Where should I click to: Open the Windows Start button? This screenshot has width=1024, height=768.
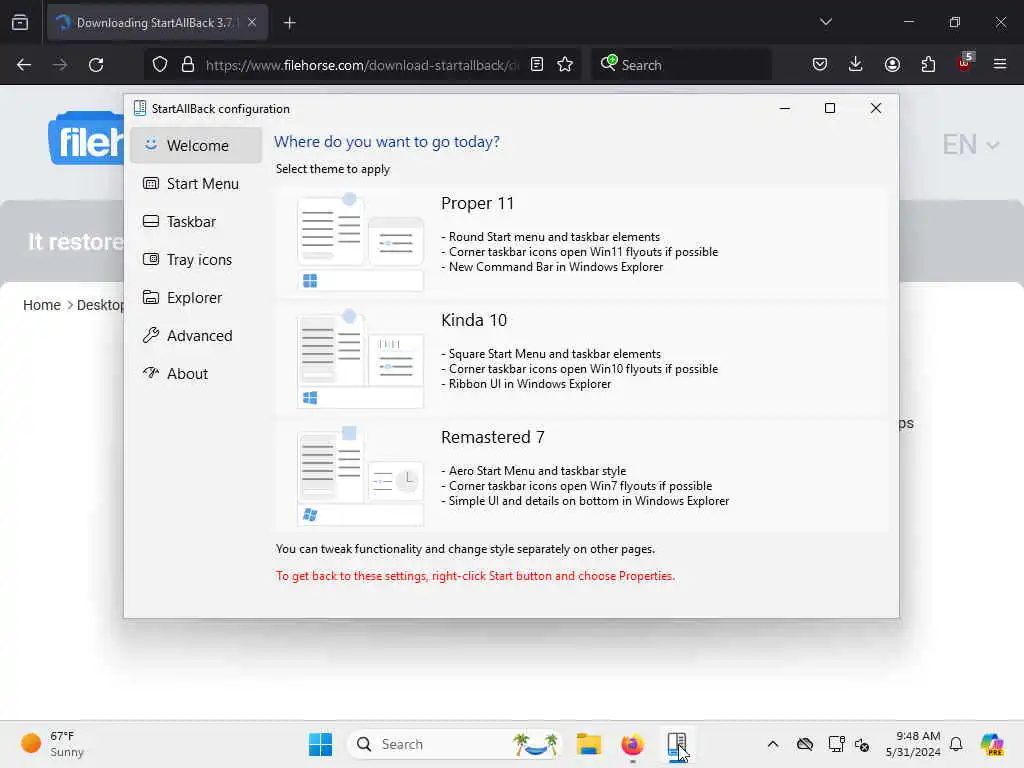(x=320, y=744)
